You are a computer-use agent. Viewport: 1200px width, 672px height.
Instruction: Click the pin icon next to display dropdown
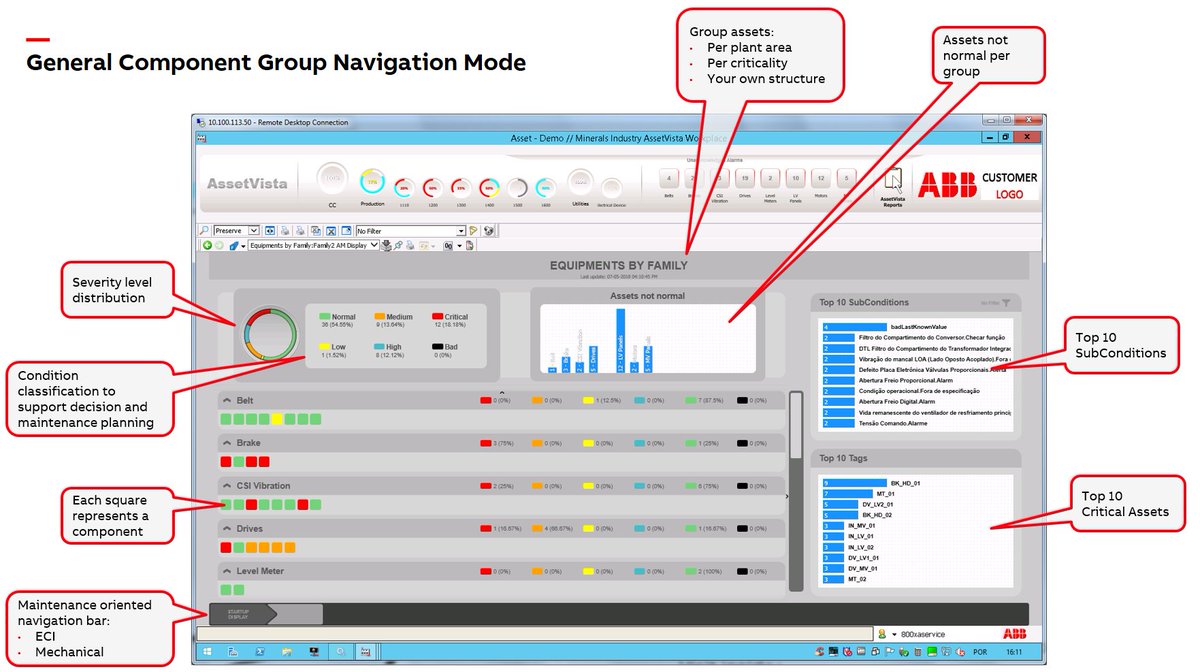398,244
